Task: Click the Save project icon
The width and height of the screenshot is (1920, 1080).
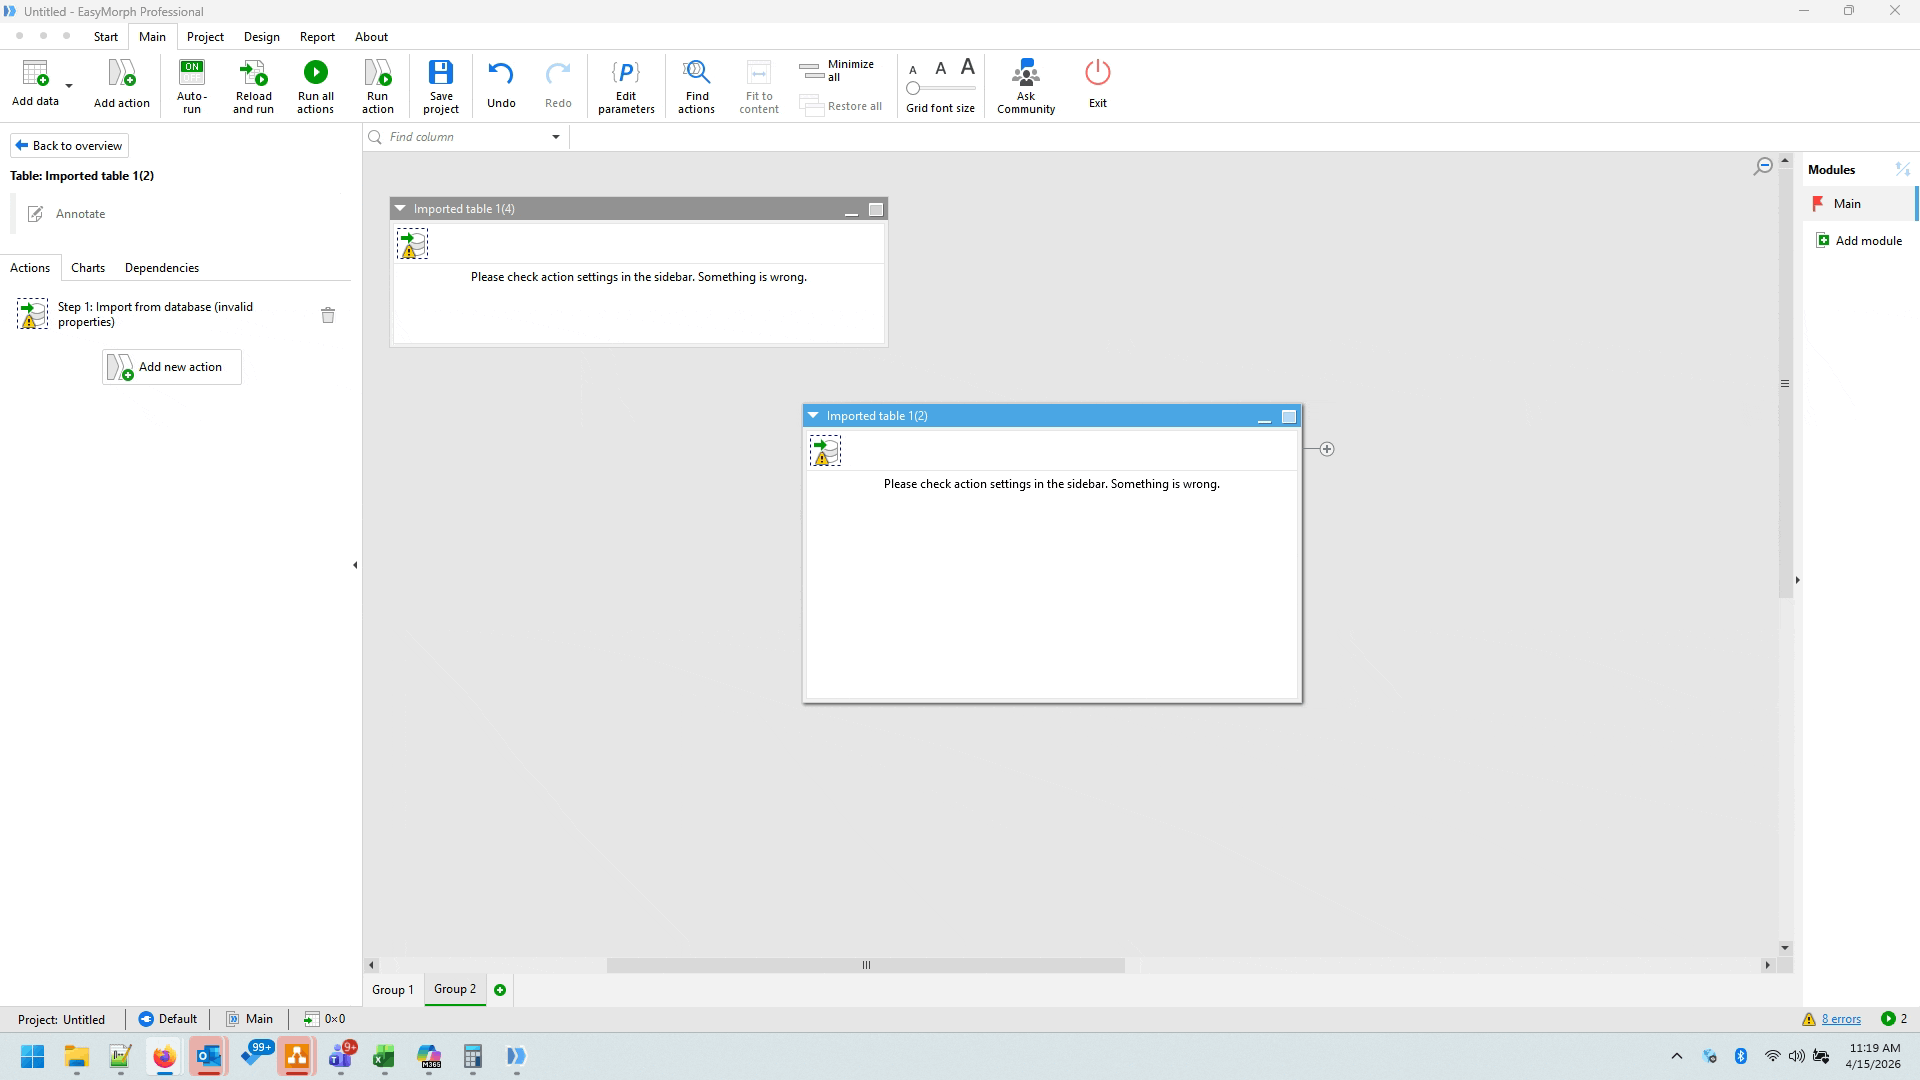Action: point(440,73)
